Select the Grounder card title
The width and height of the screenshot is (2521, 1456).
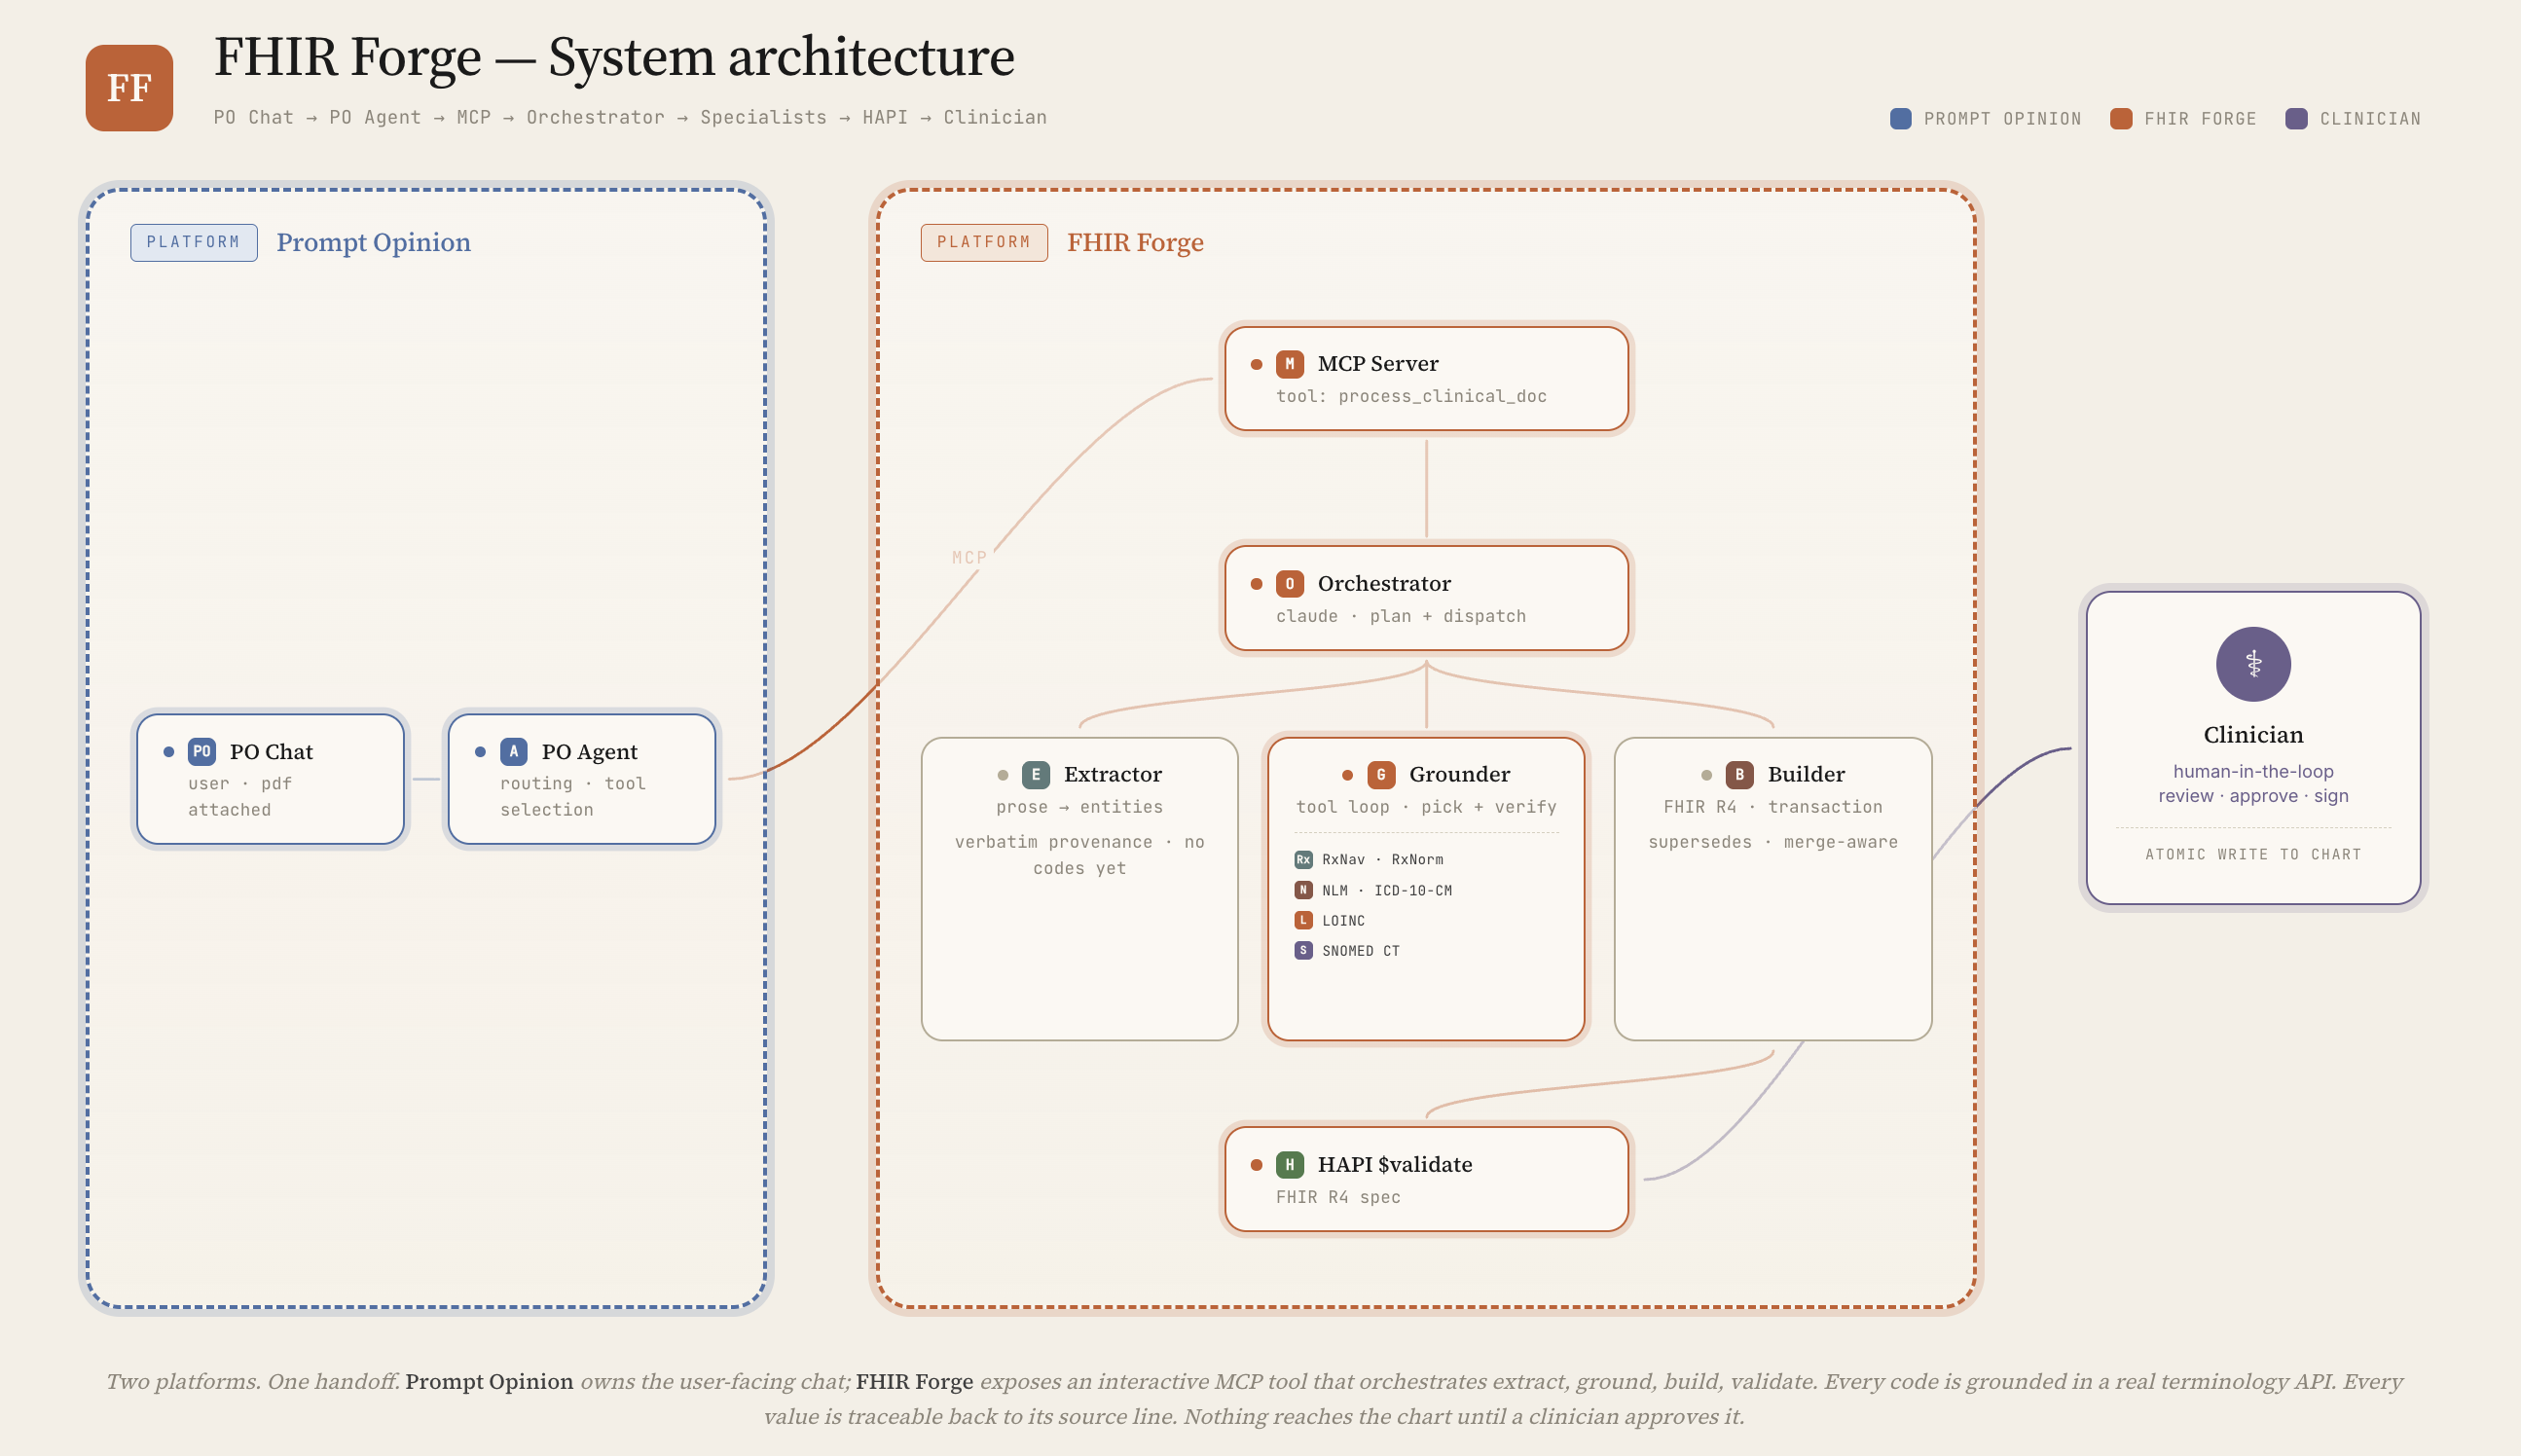1459,775
